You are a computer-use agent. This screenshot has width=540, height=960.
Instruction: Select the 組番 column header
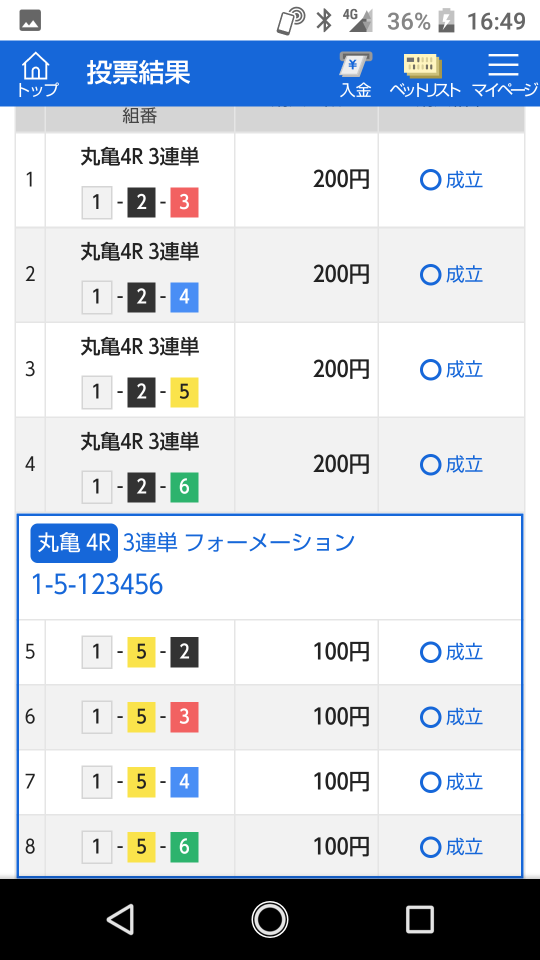[x=140, y=116]
